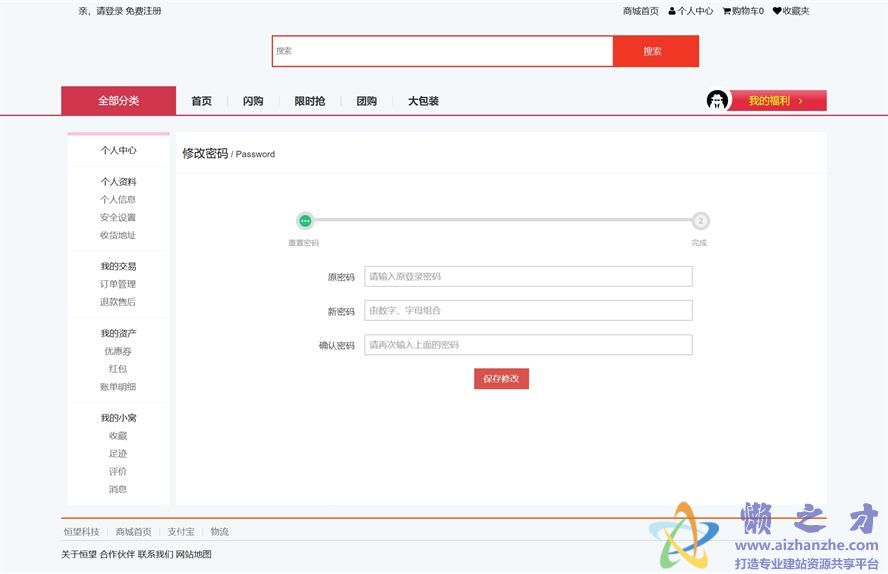Focus the search input box
The height and width of the screenshot is (574, 888).
coord(442,51)
